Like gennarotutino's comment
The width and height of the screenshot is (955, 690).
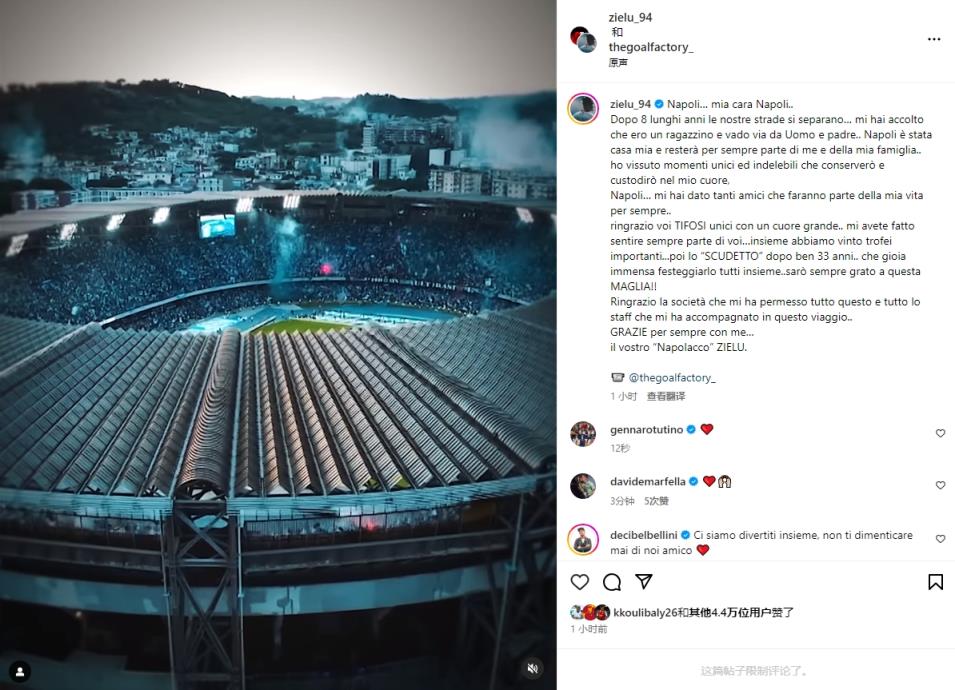pos(940,434)
